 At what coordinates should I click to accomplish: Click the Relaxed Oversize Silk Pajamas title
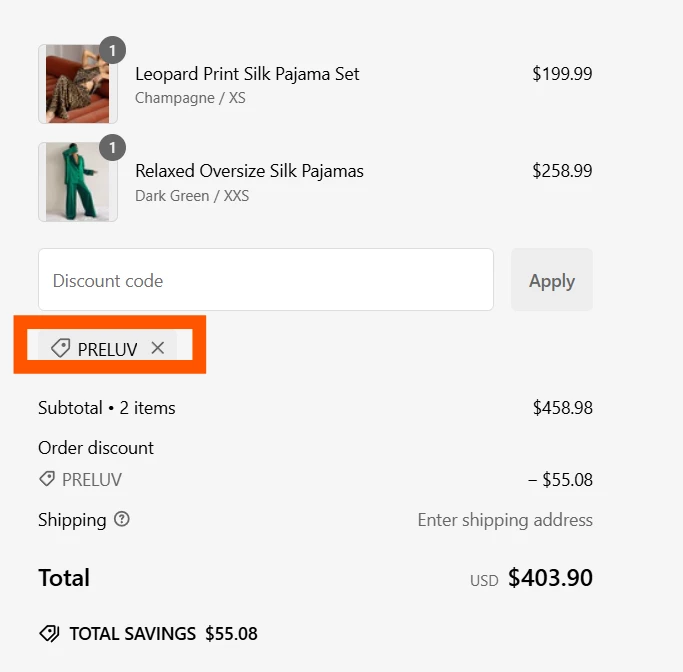click(x=249, y=171)
